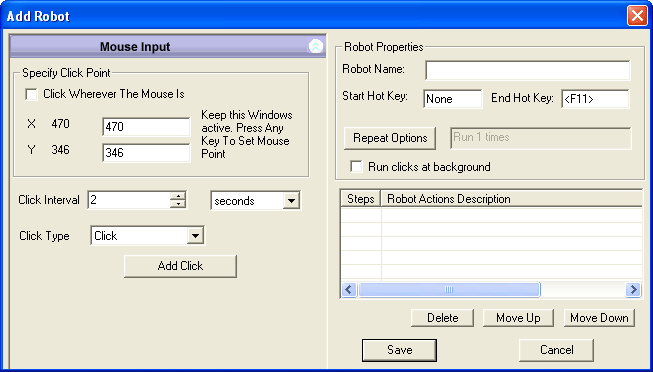Click the Move Up button

(518, 318)
